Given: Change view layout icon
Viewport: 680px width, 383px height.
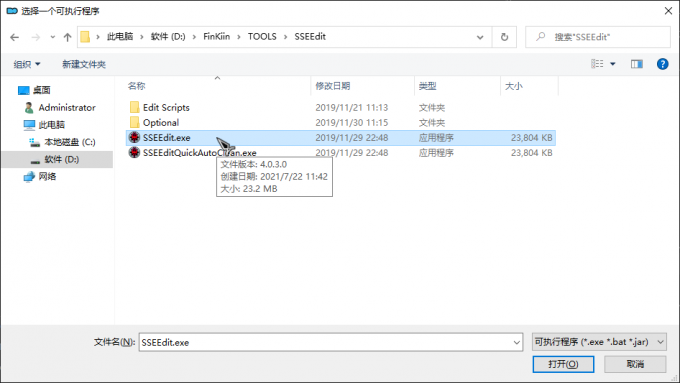Looking at the screenshot, I should (597, 64).
